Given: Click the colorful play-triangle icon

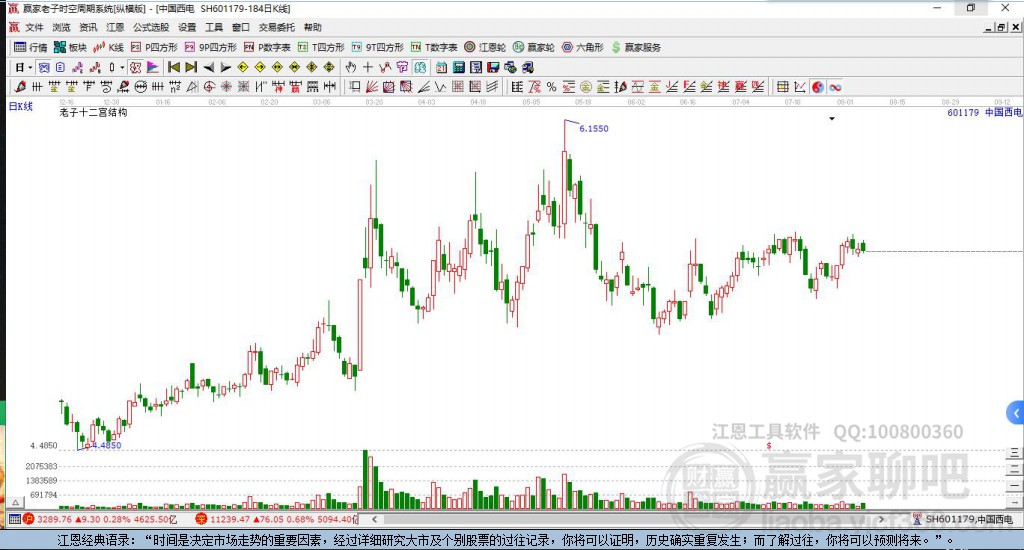Looking at the screenshot, I should click(153, 67).
